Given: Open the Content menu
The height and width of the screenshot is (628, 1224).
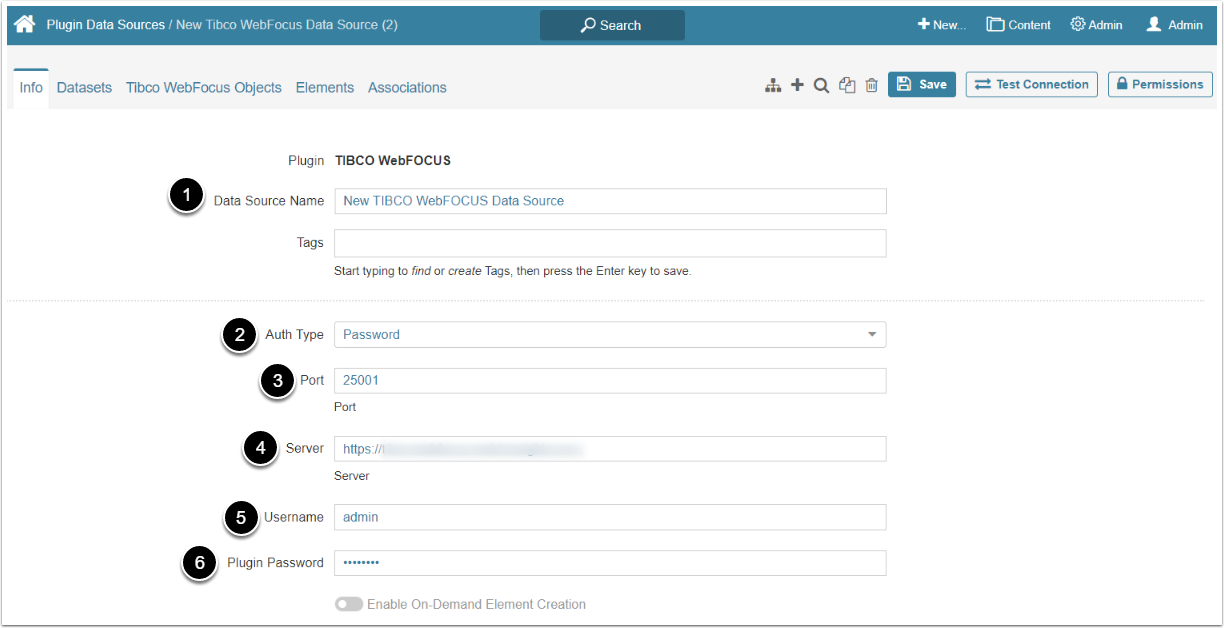Looking at the screenshot, I should point(1018,25).
